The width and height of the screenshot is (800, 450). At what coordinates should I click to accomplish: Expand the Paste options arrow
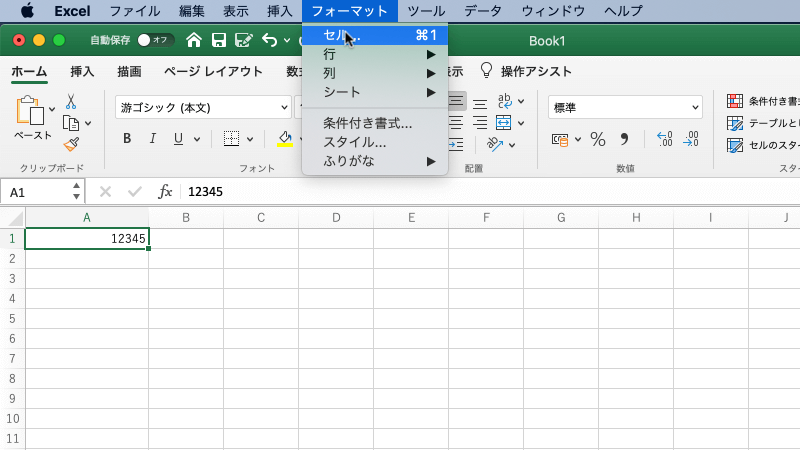(52, 109)
